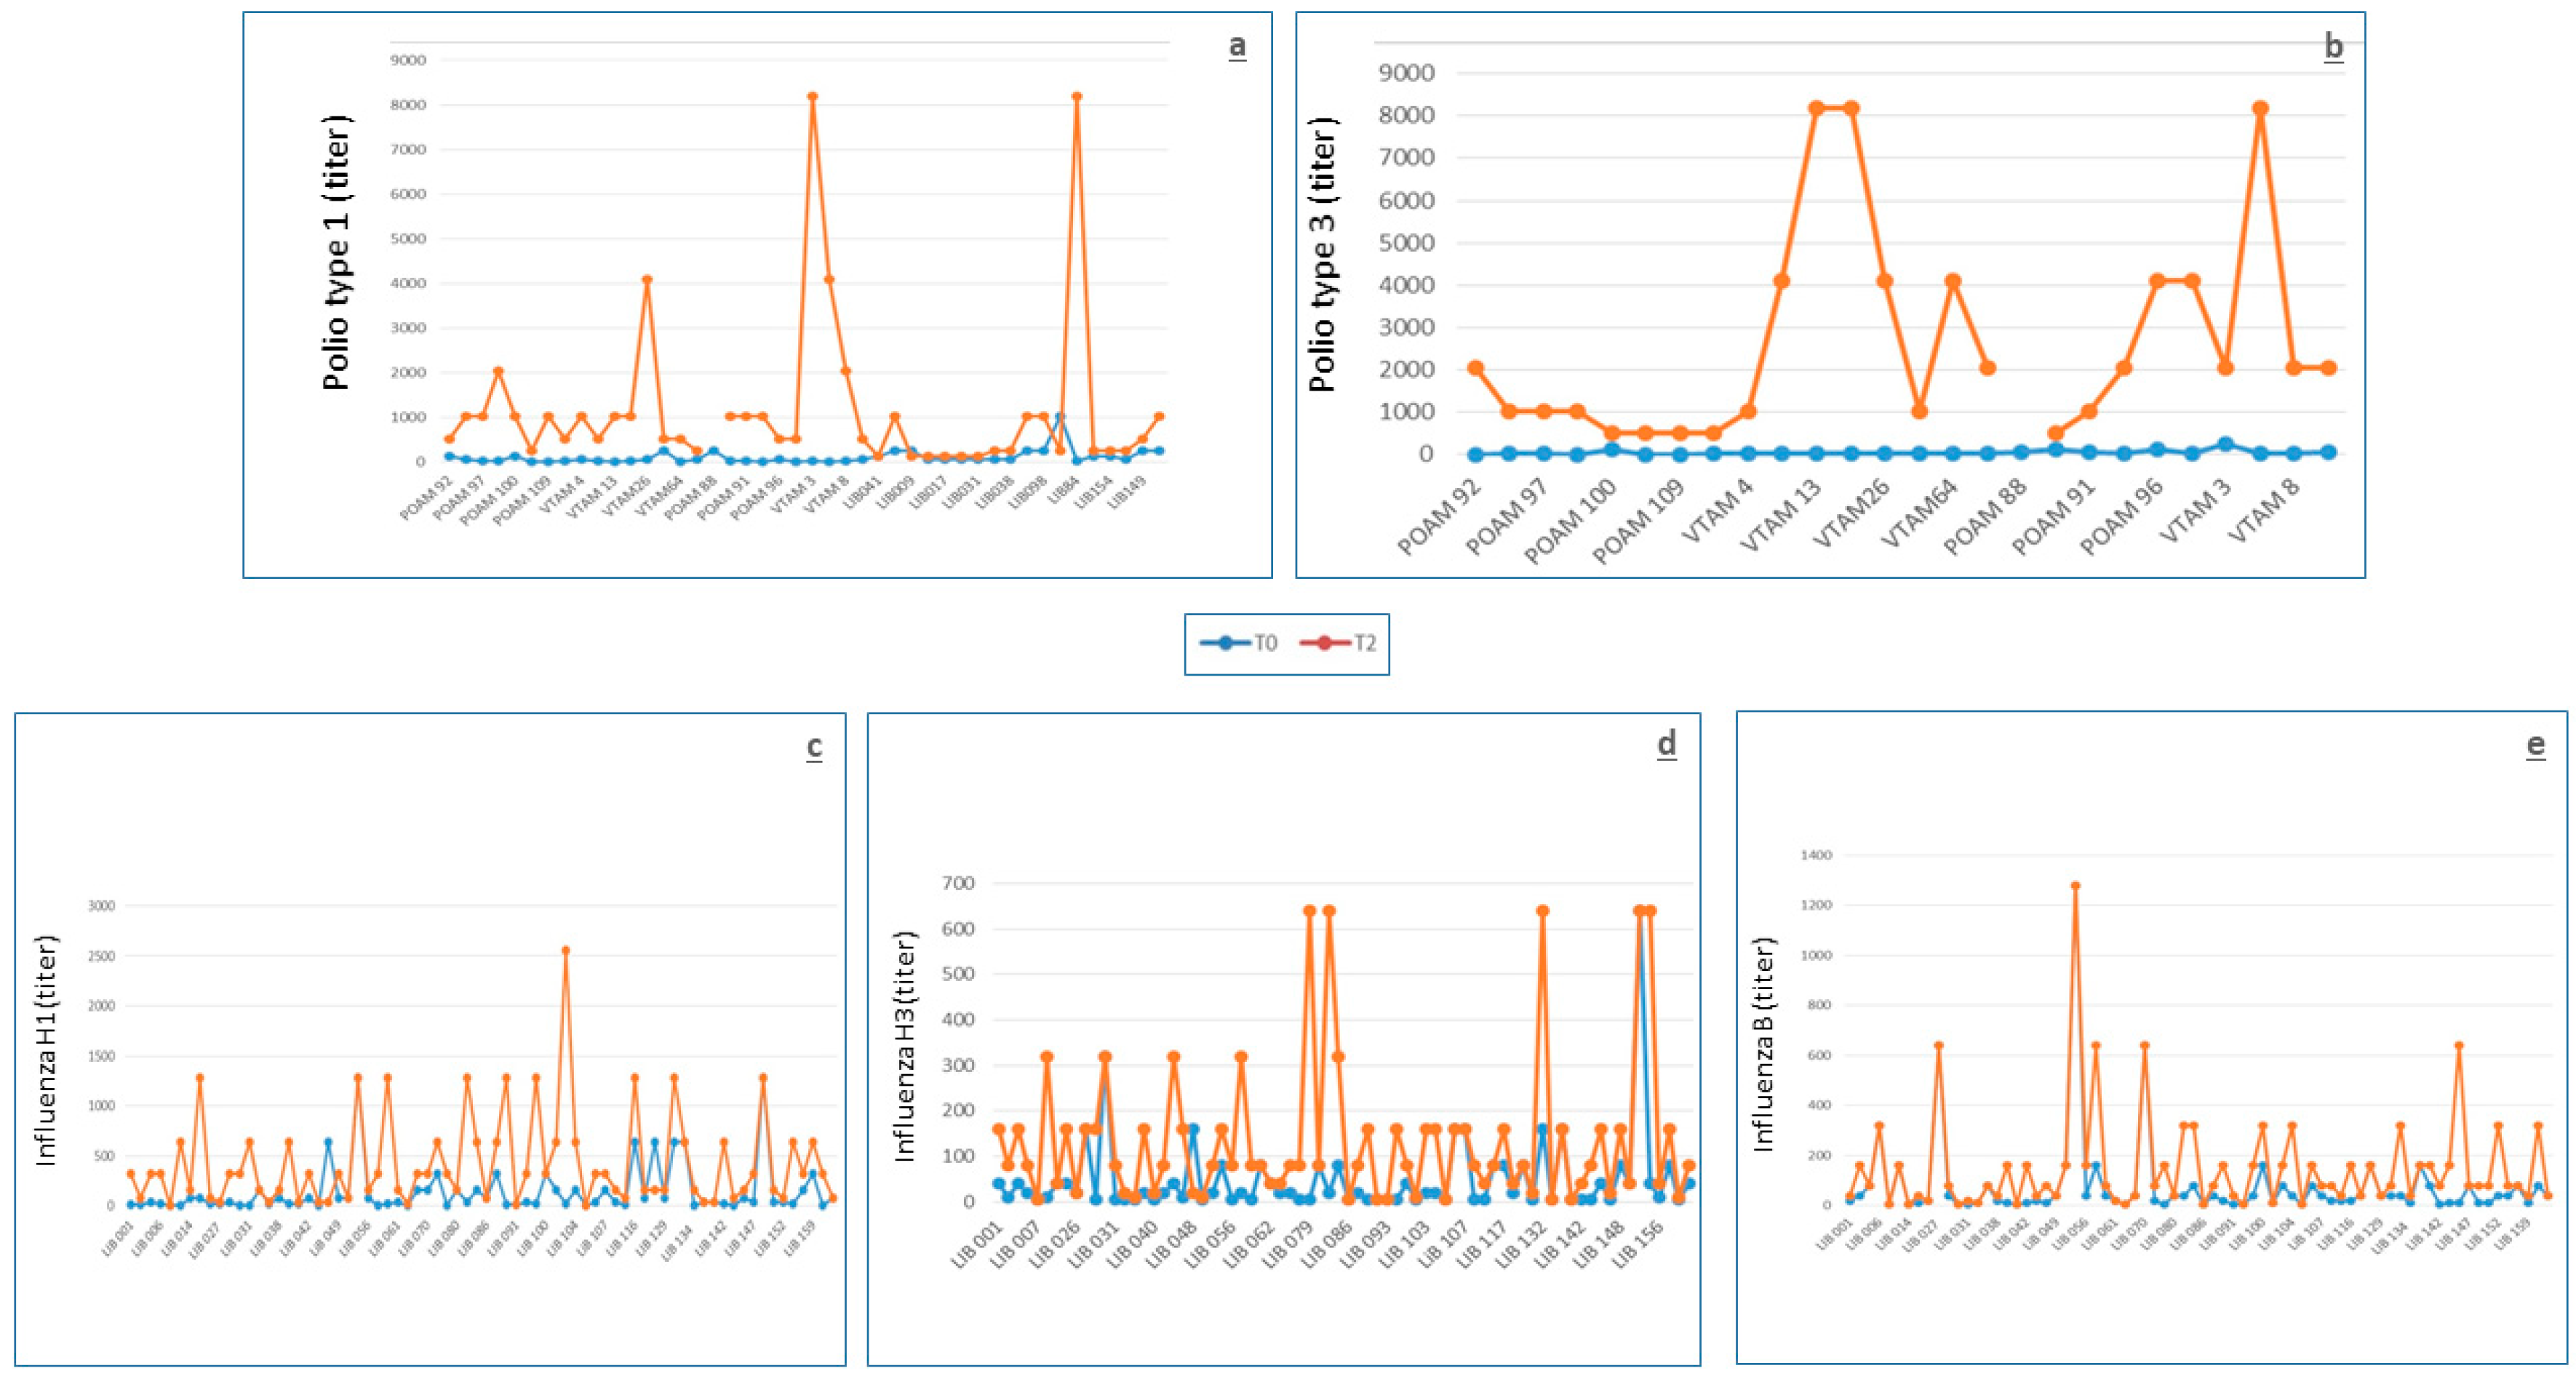2576x1376 pixels.
Task: Click the 9000 tick label in Polio type 3 chart
Action: [1406, 73]
